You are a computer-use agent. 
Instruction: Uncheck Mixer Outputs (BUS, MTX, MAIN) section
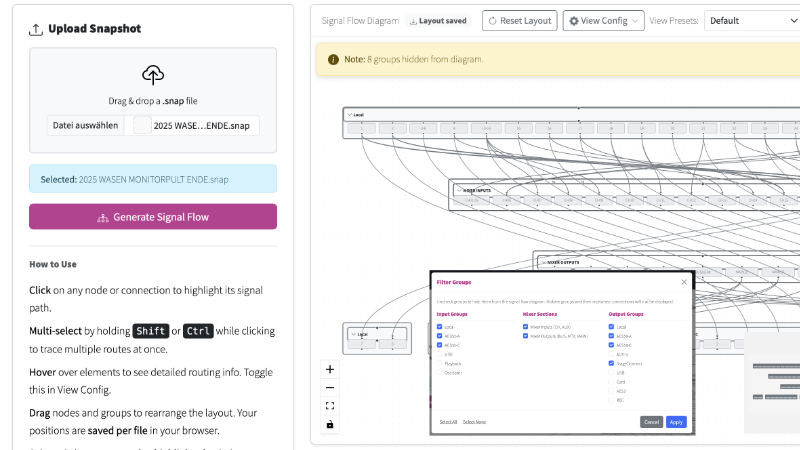(x=525, y=336)
